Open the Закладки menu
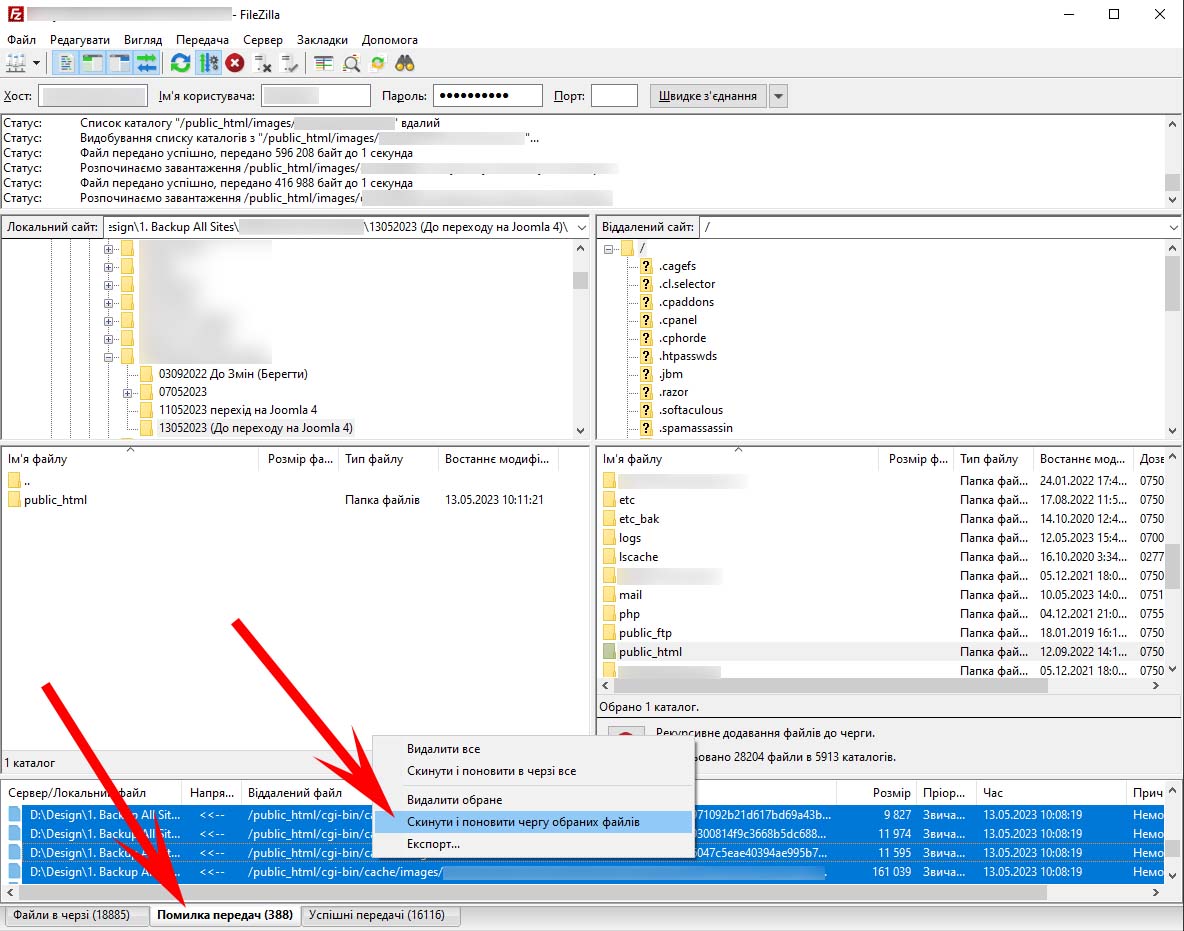This screenshot has height=931, width=1184. pos(322,40)
